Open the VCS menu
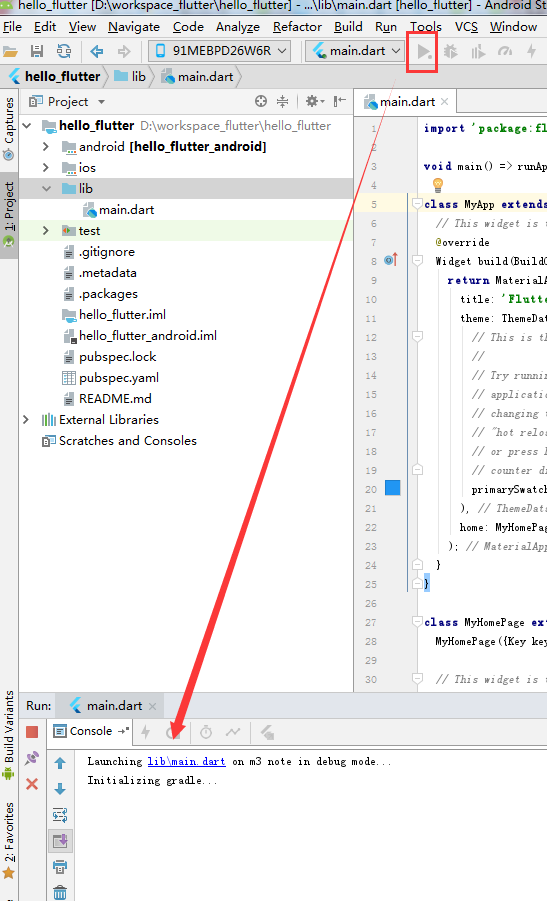547x901 pixels. [x=466, y=27]
